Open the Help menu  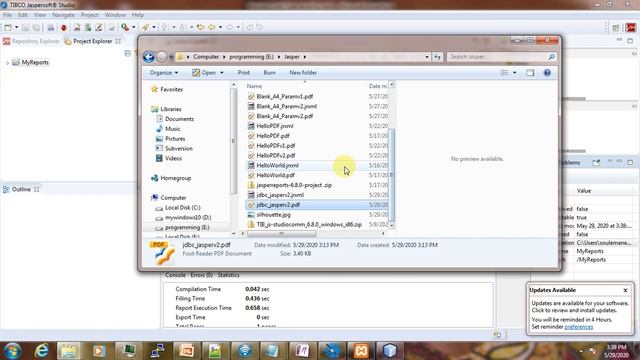point(138,15)
